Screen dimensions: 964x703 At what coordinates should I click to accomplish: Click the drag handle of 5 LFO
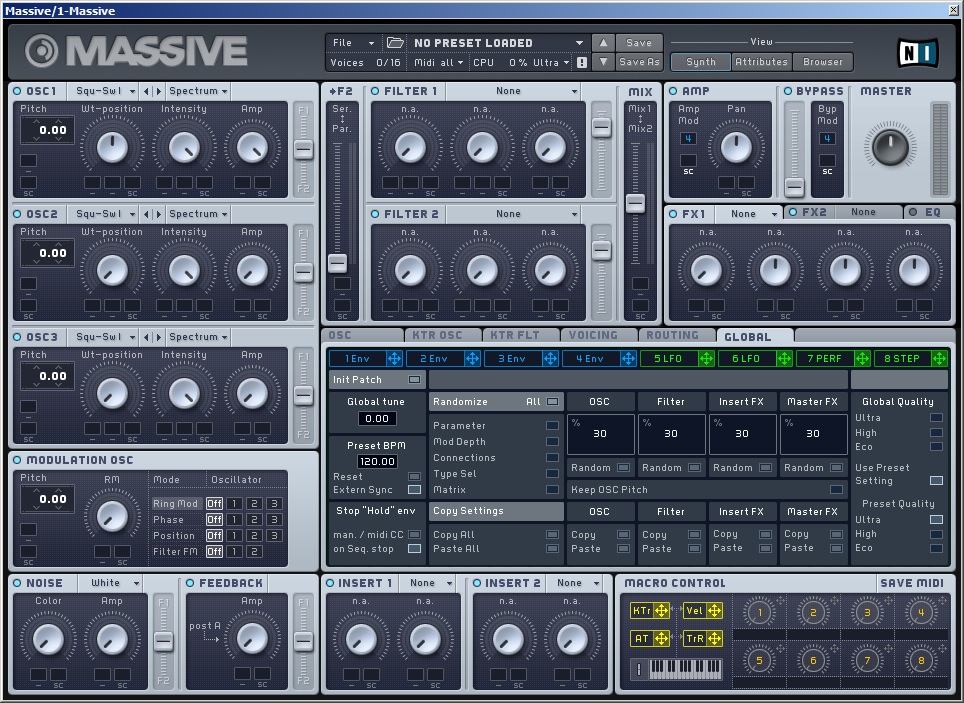706,359
